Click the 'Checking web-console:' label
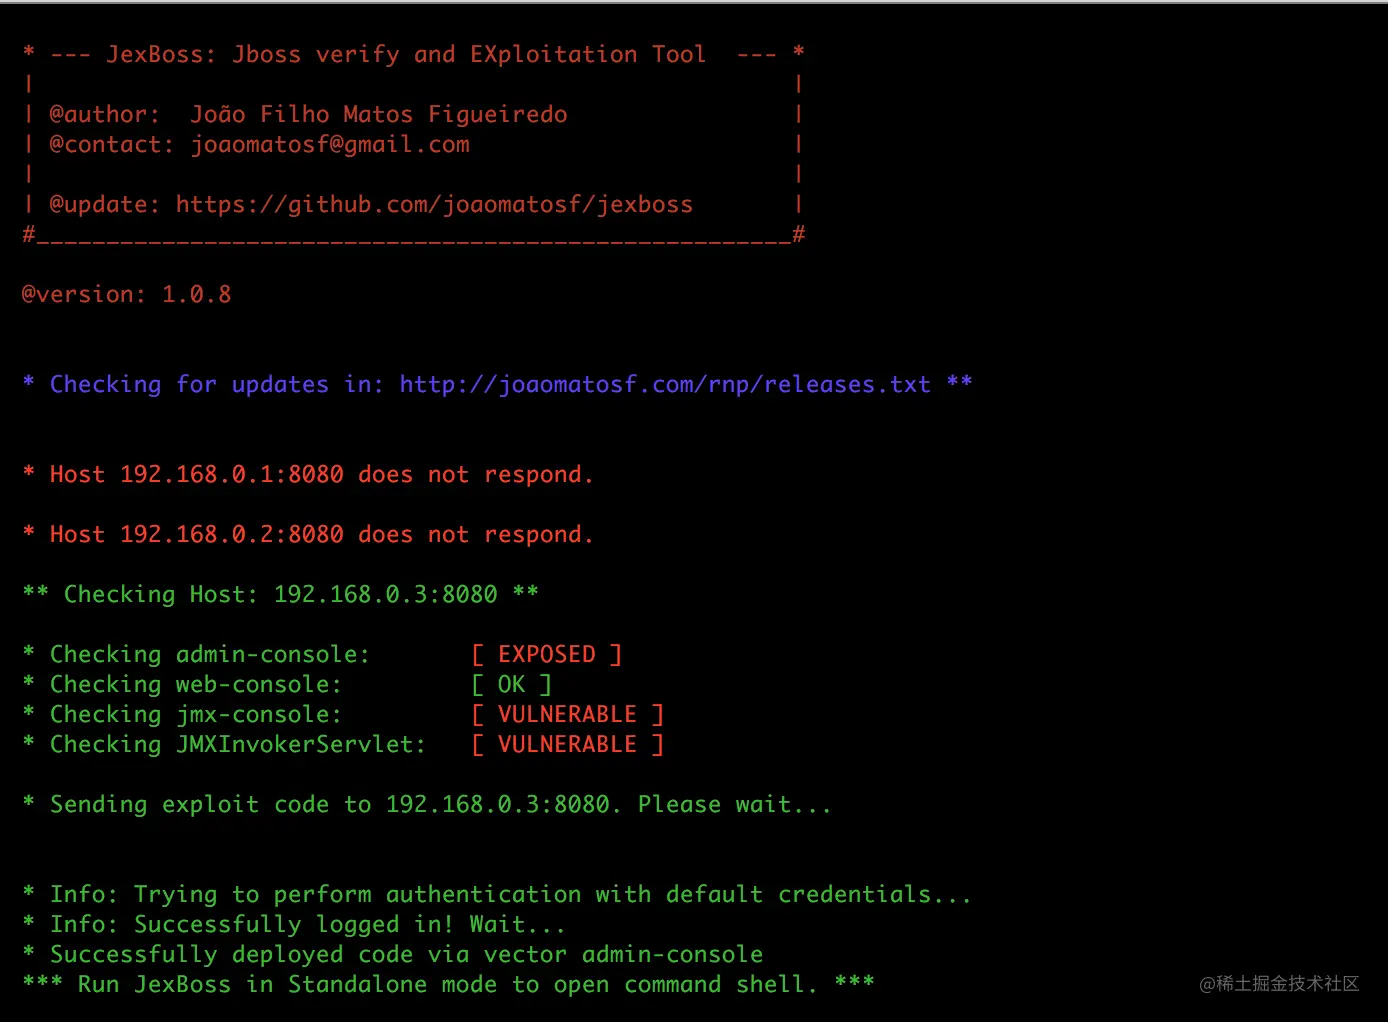 (196, 685)
